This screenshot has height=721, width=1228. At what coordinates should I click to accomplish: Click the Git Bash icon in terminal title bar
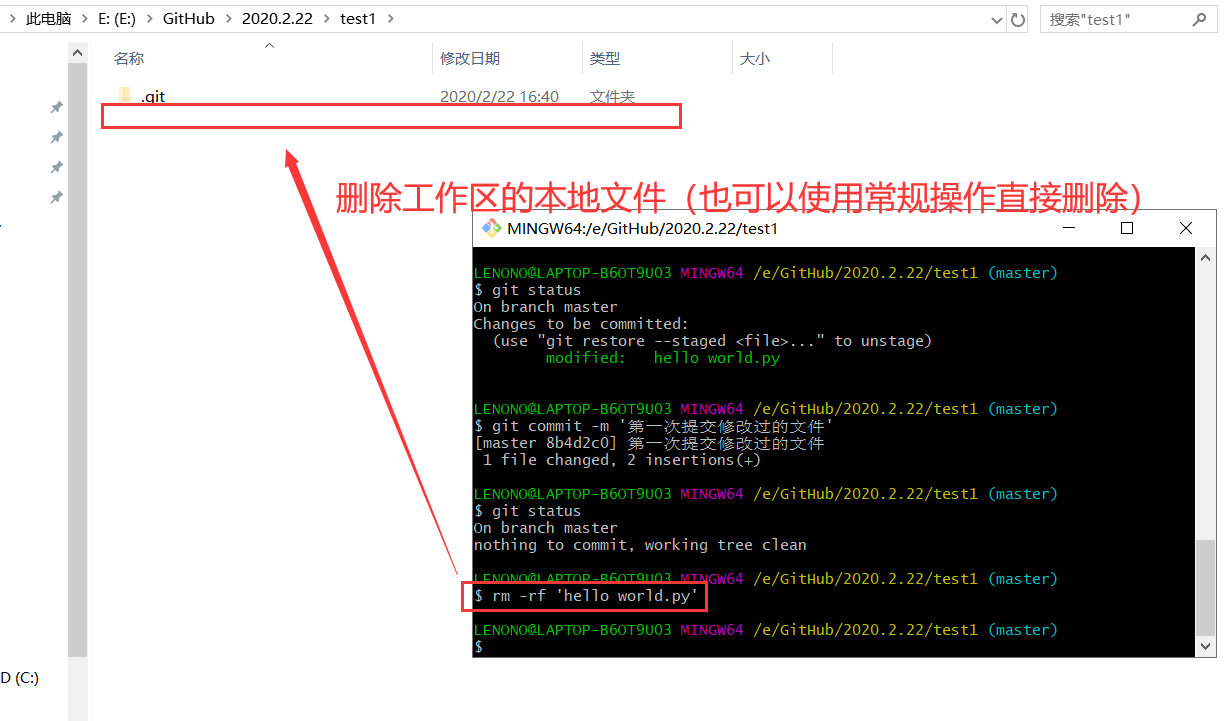coord(492,227)
